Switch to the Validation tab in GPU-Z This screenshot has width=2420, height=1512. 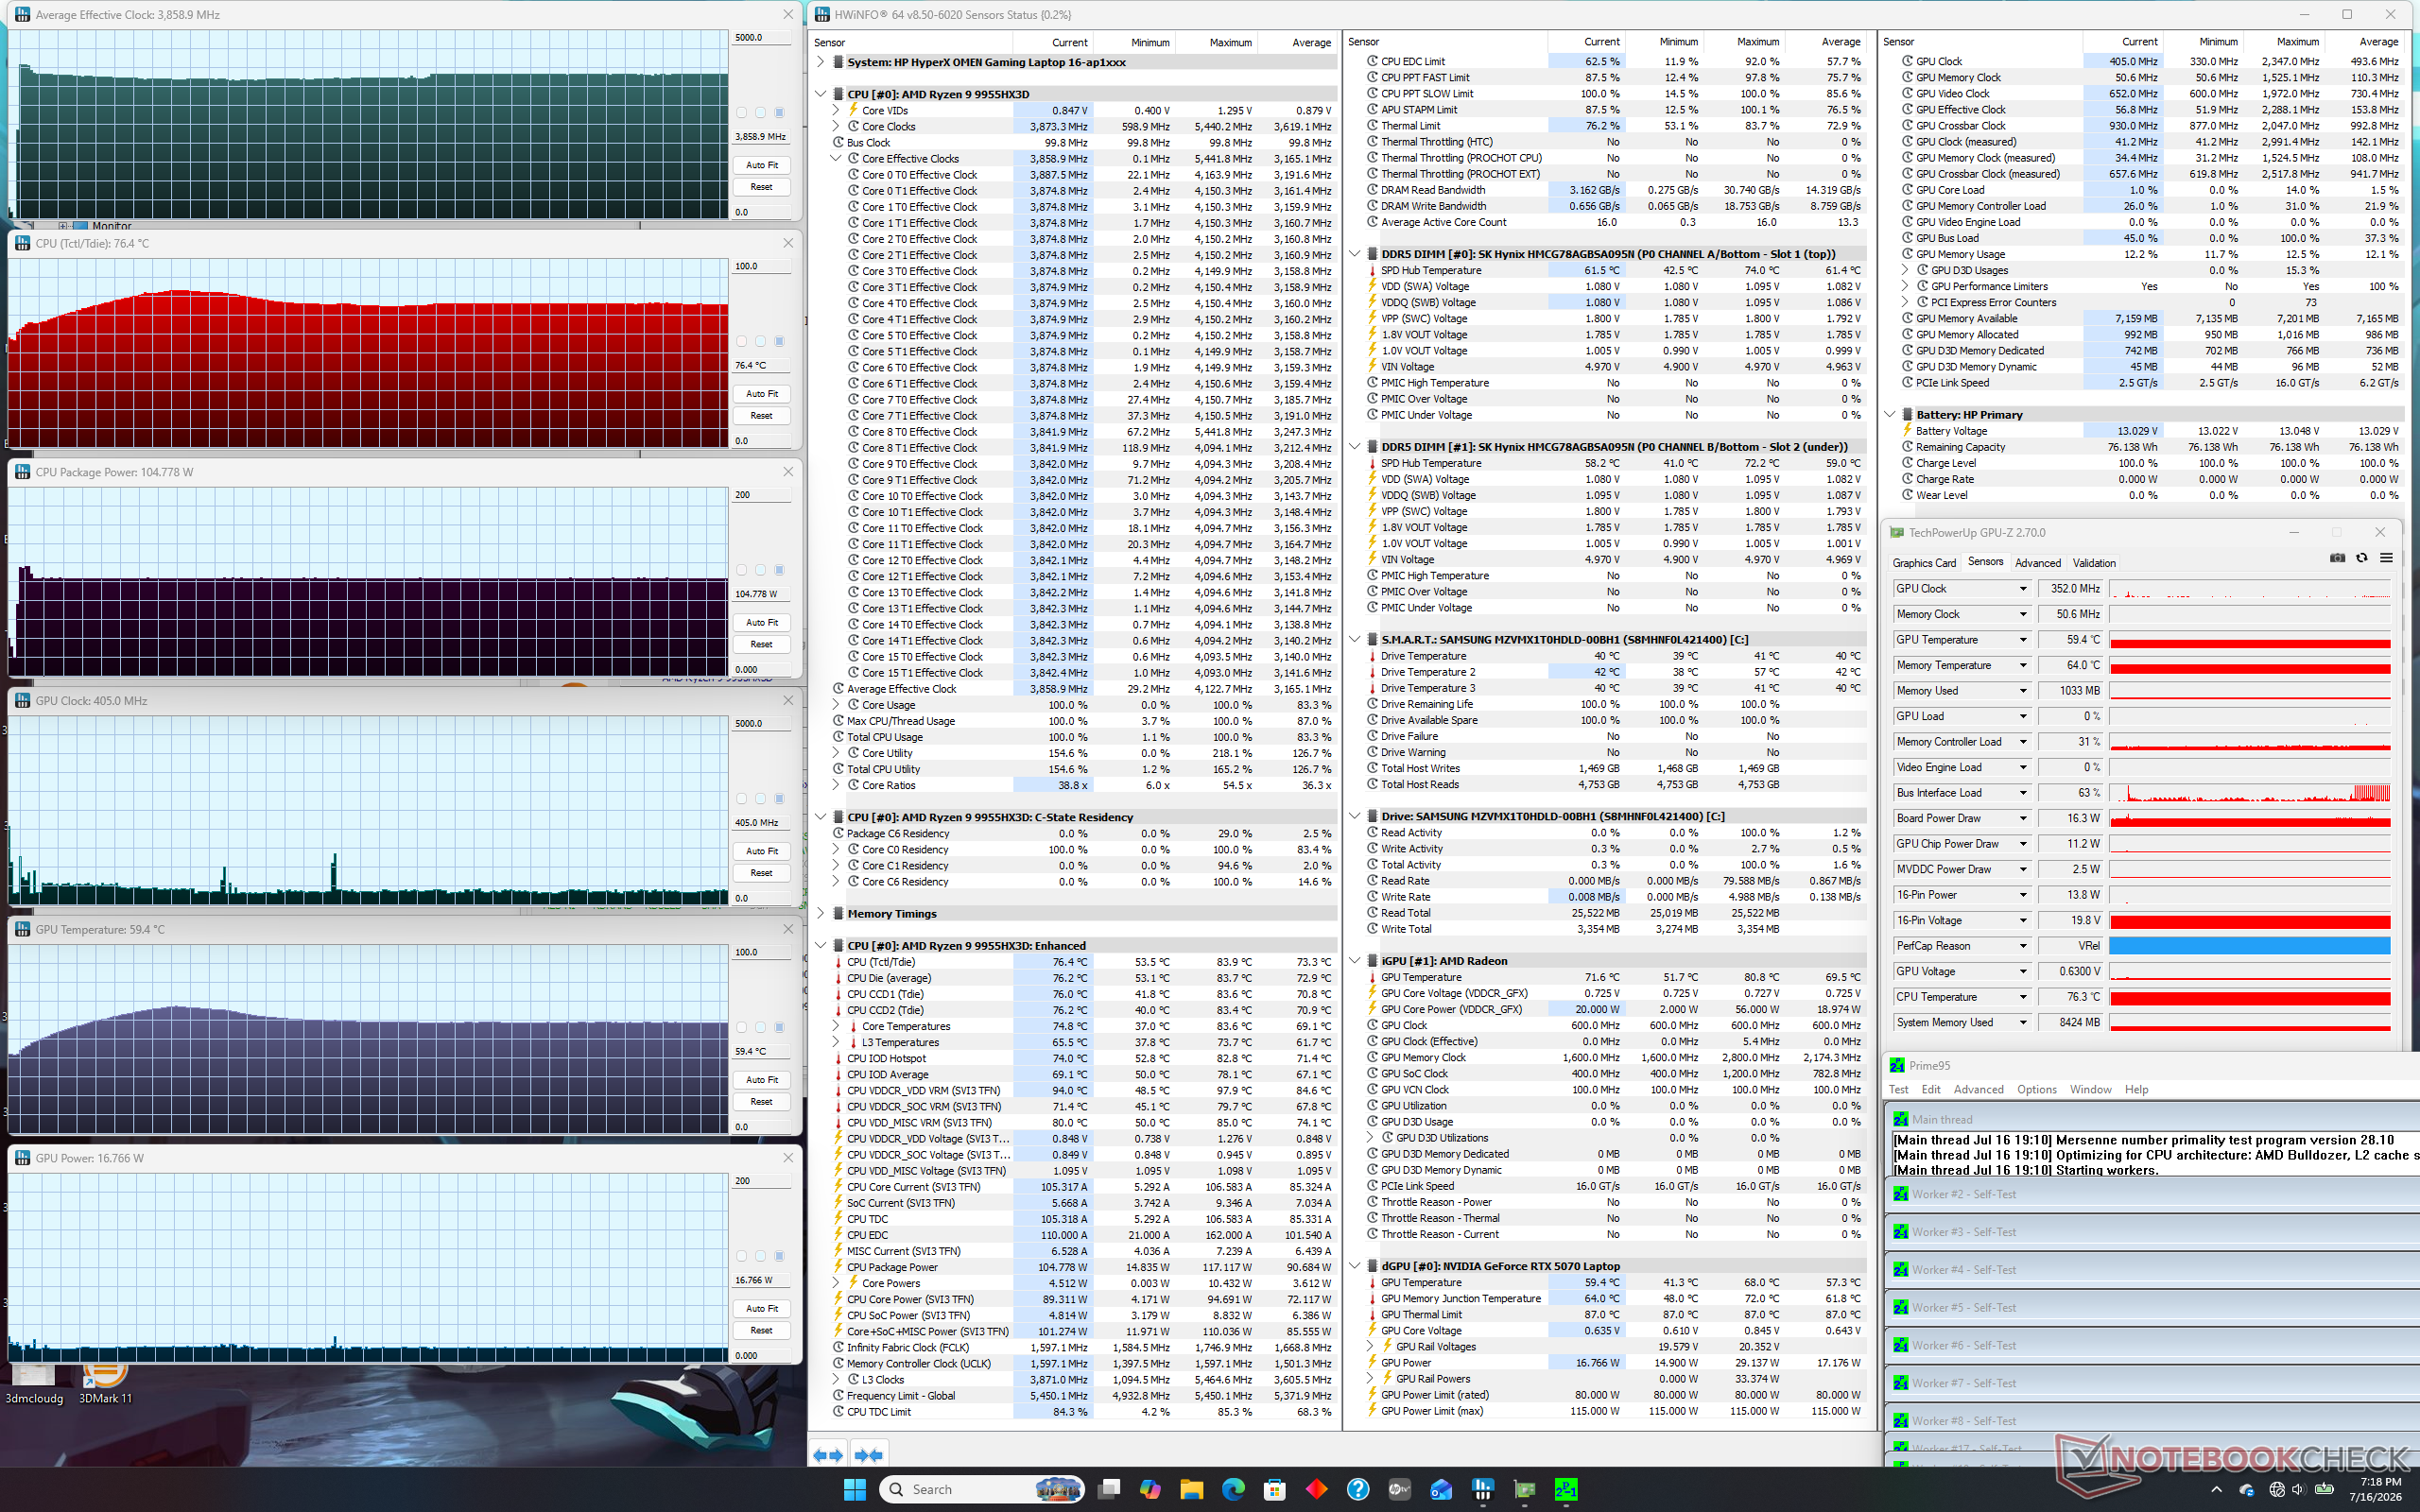pyautogui.click(x=2094, y=563)
